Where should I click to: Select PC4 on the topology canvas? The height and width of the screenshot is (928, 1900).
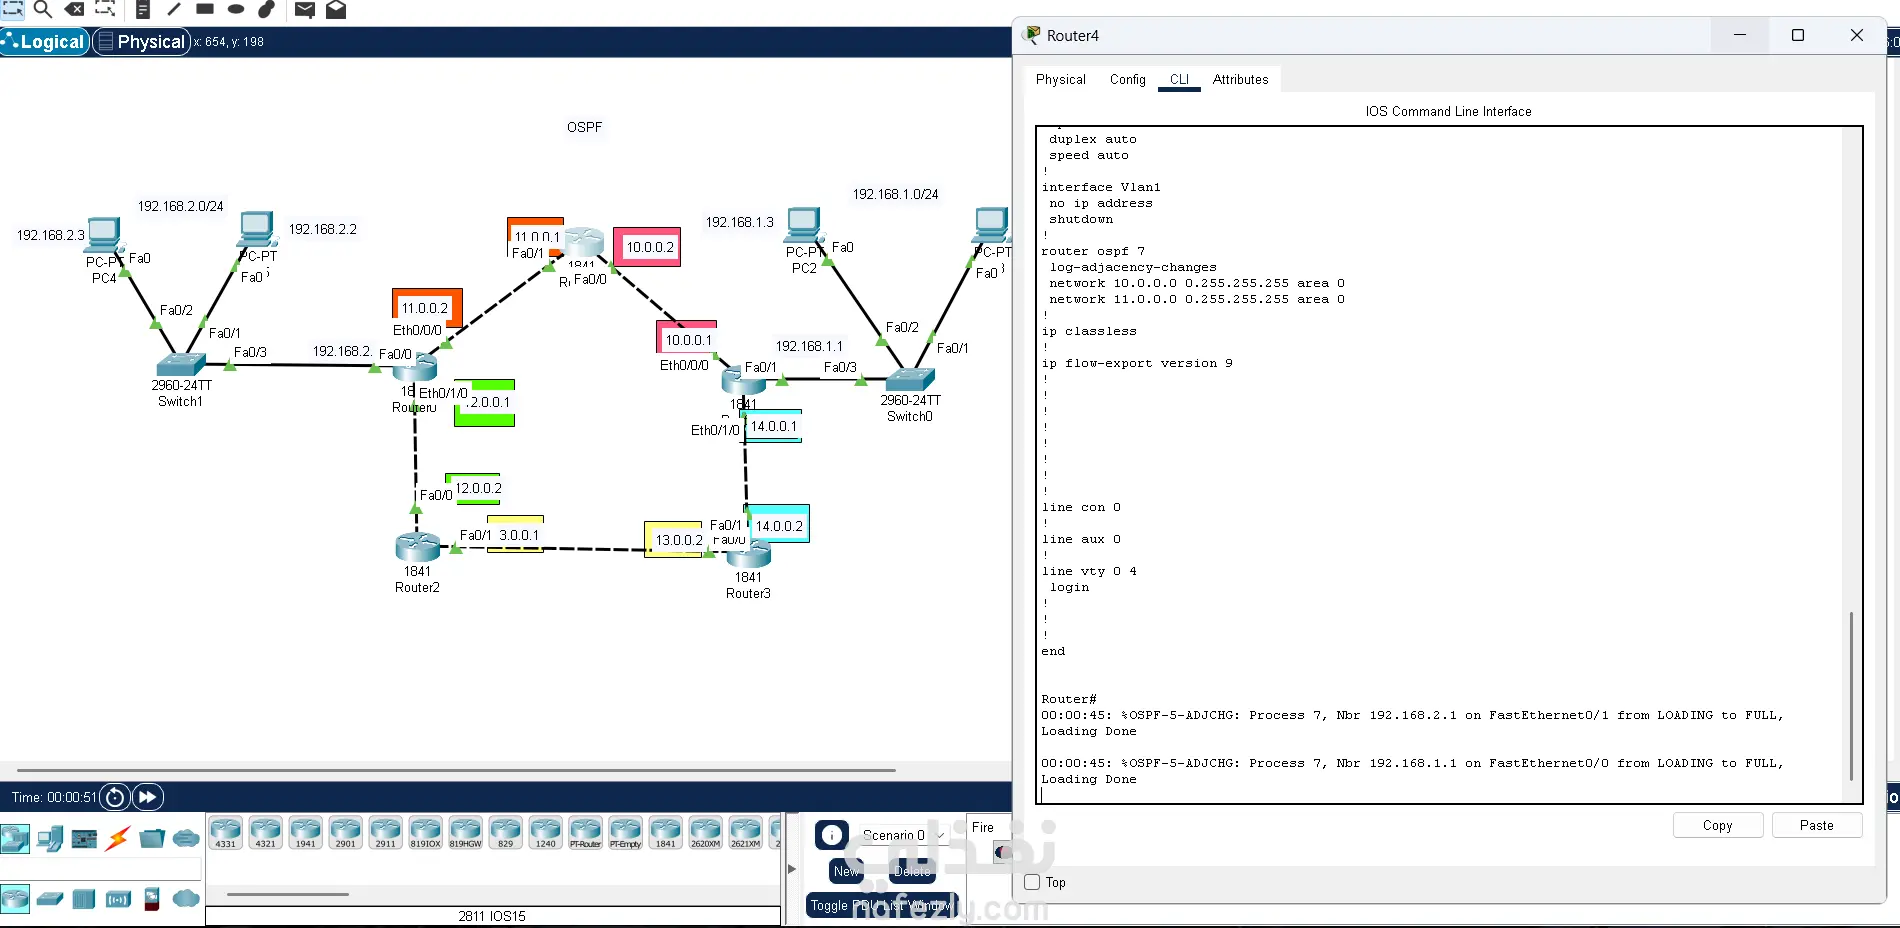point(104,234)
